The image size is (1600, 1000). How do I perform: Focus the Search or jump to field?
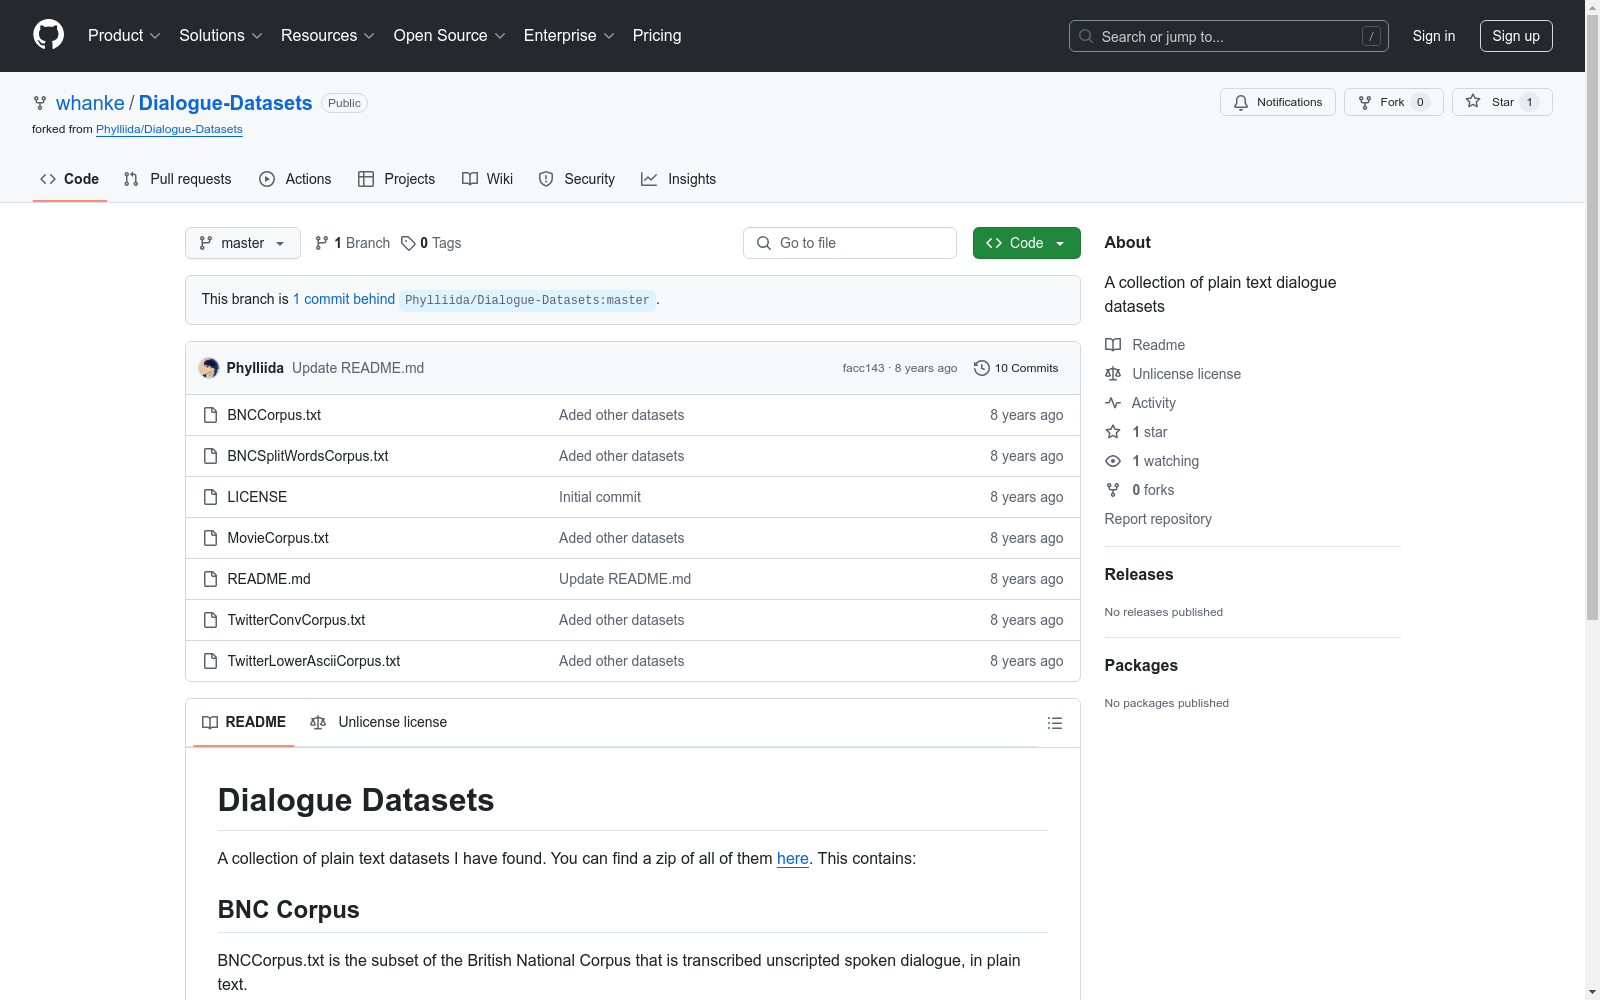(1229, 36)
